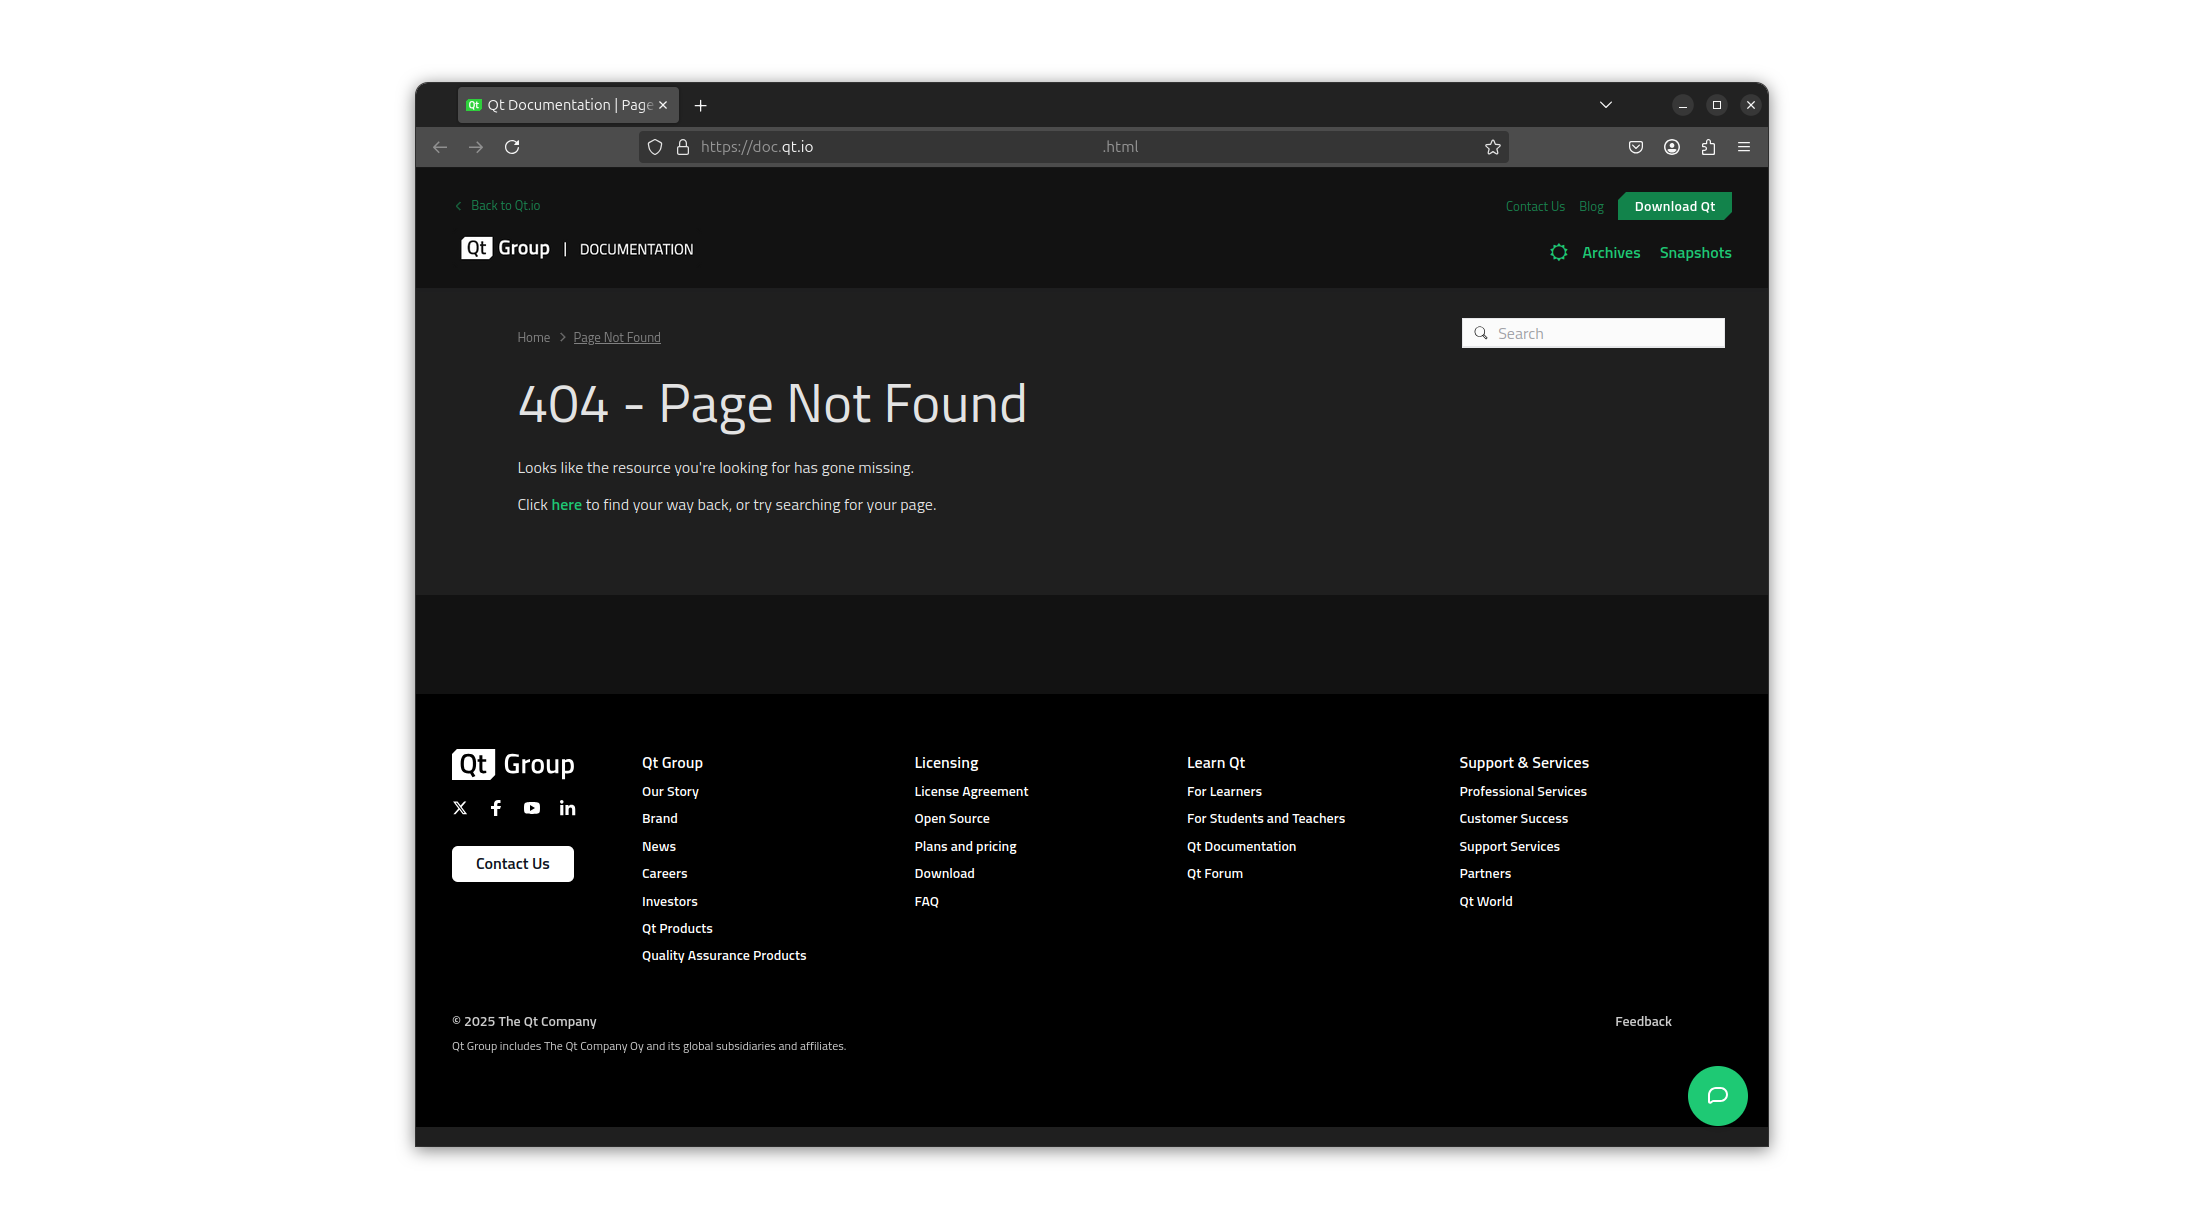Bookmark this page with the star icon
Image resolution: width=2185 pixels, height=1229 pixels.
tap(1493, 147)
